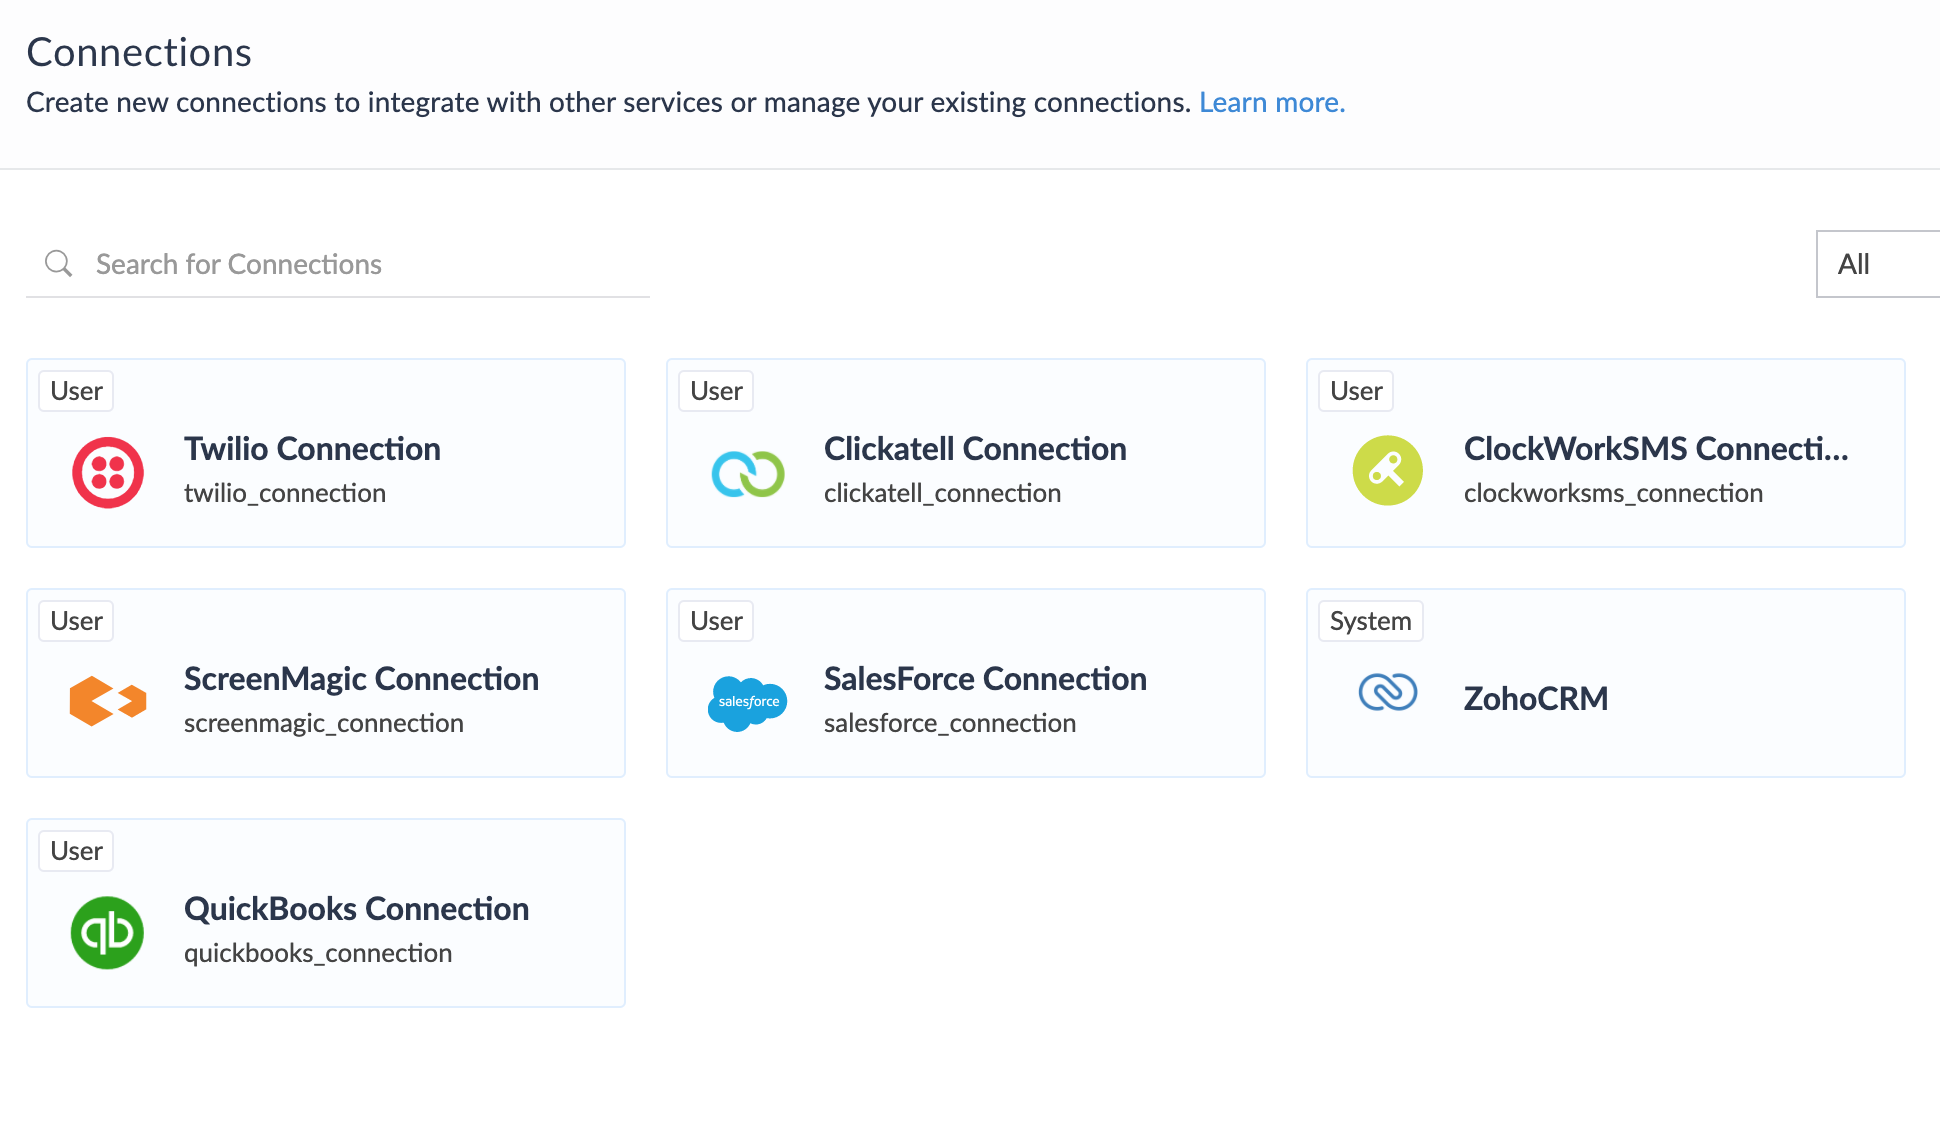Click the User badge on Twilio Connection
1940x1142 pixels.
[75, 390]
